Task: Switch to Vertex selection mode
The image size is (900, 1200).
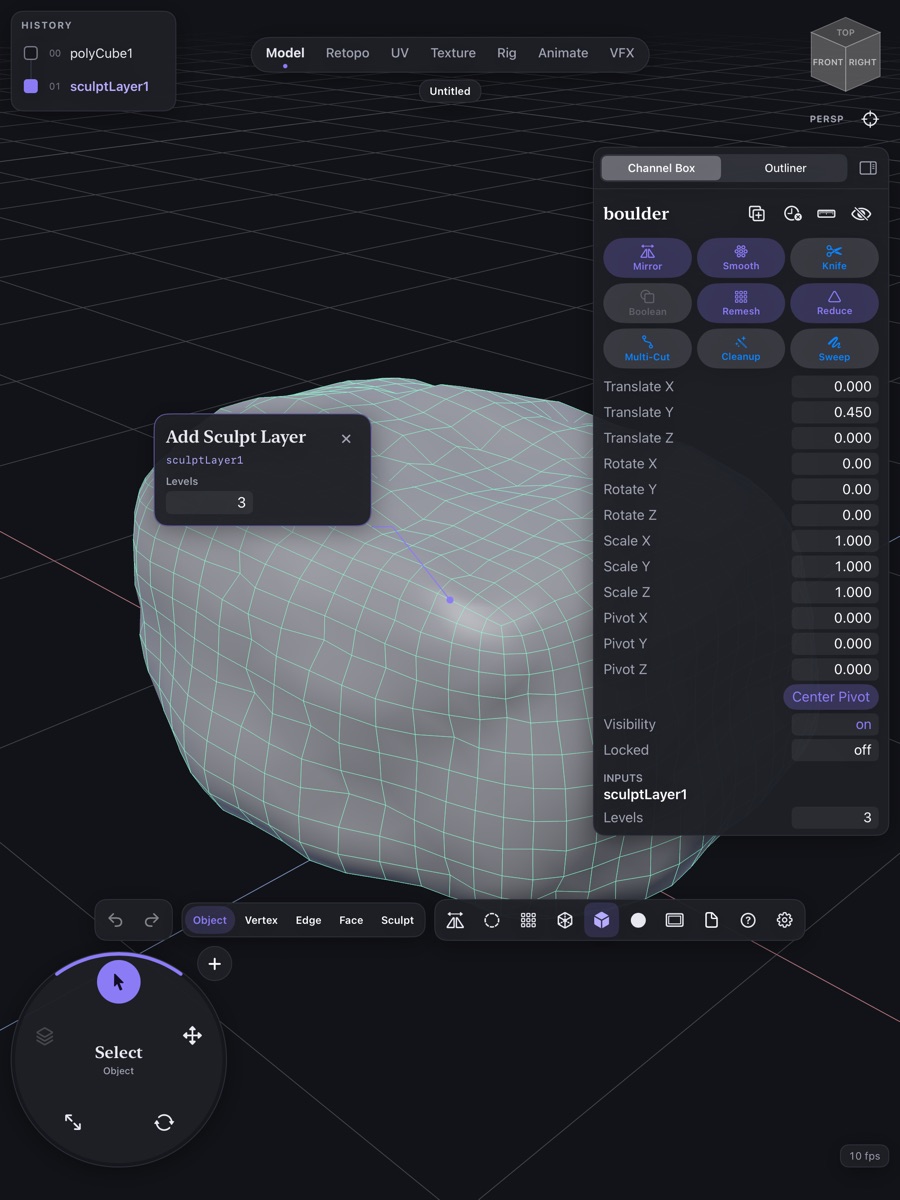Action: coord(261,920)
